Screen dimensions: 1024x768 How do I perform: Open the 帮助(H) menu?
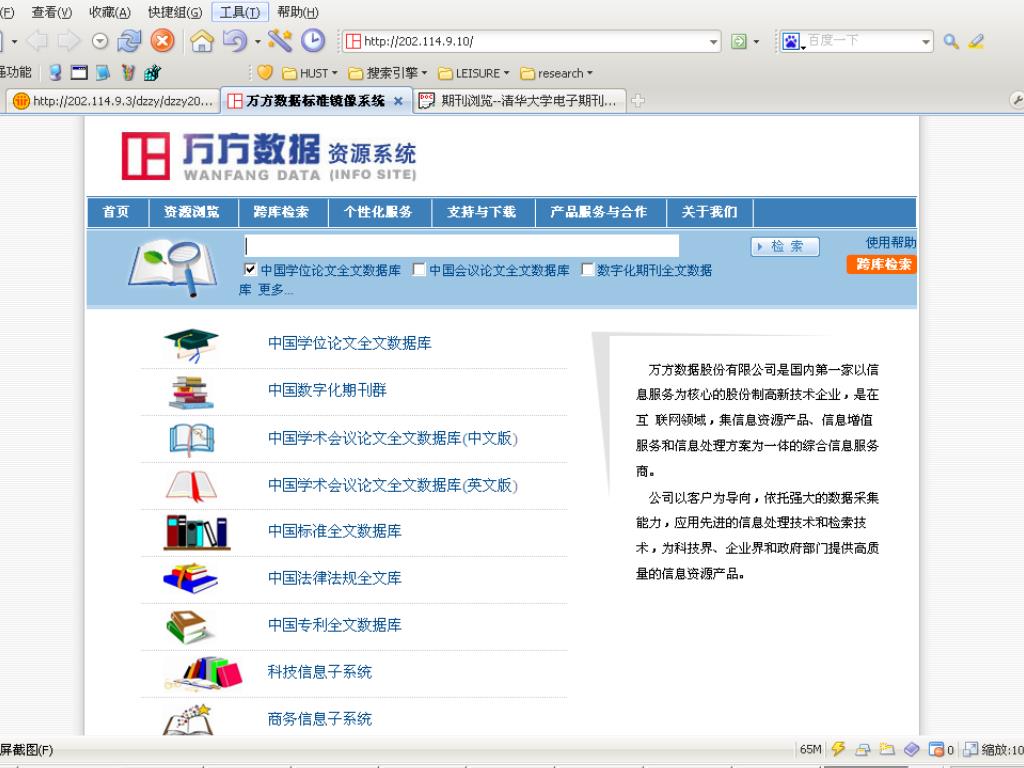click(298, 12)
